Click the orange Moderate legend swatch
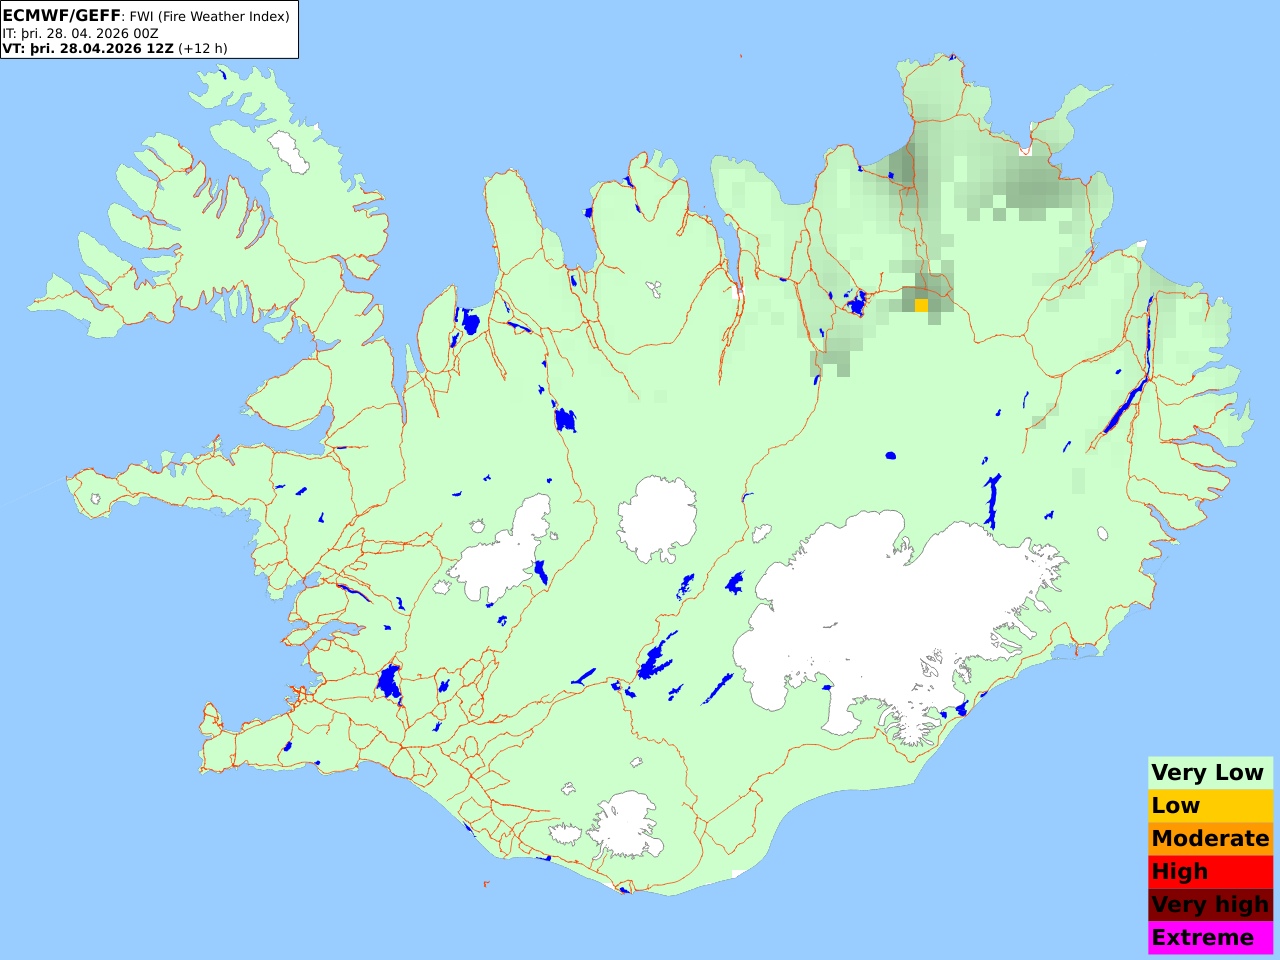This screenshot has width=1280, height=960. (x=1210, y=839)
